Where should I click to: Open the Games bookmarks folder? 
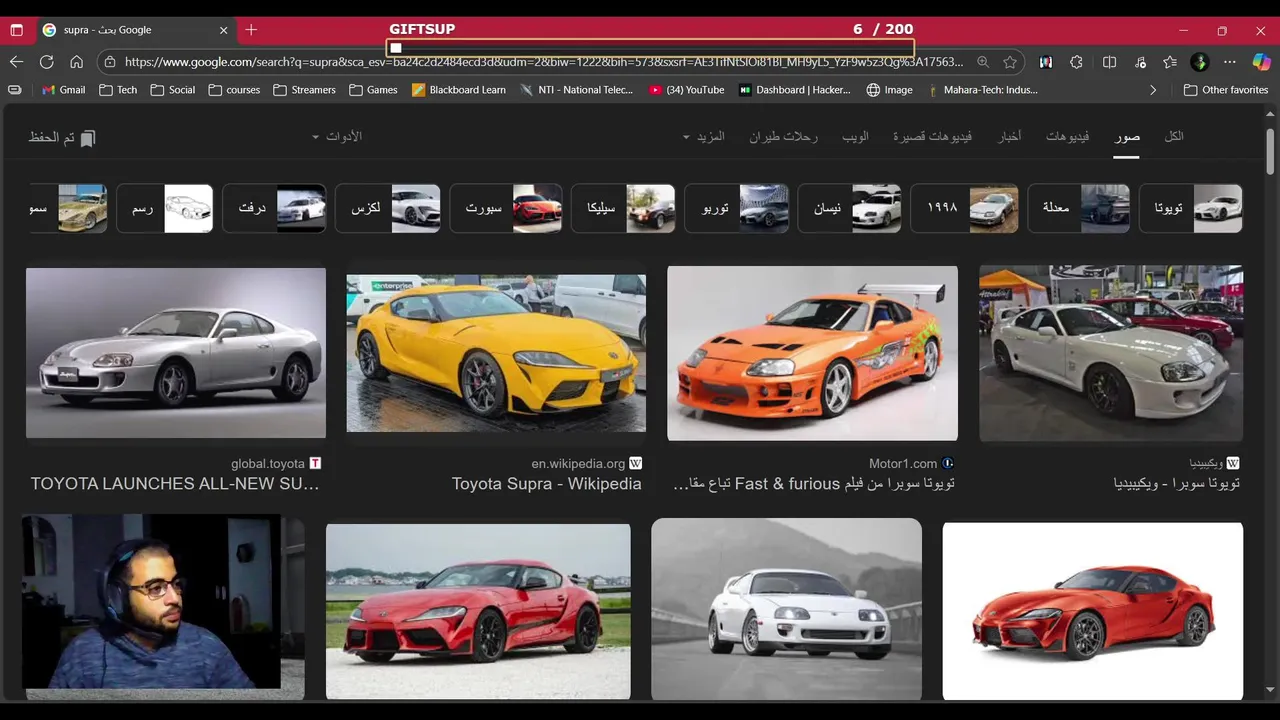[x=373, y=90]
